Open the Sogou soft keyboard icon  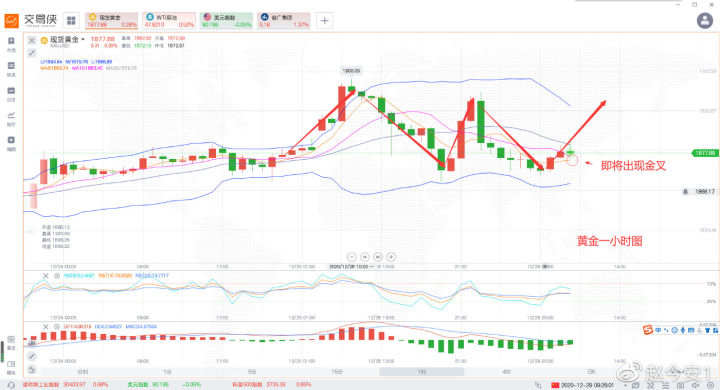point(691,330)
